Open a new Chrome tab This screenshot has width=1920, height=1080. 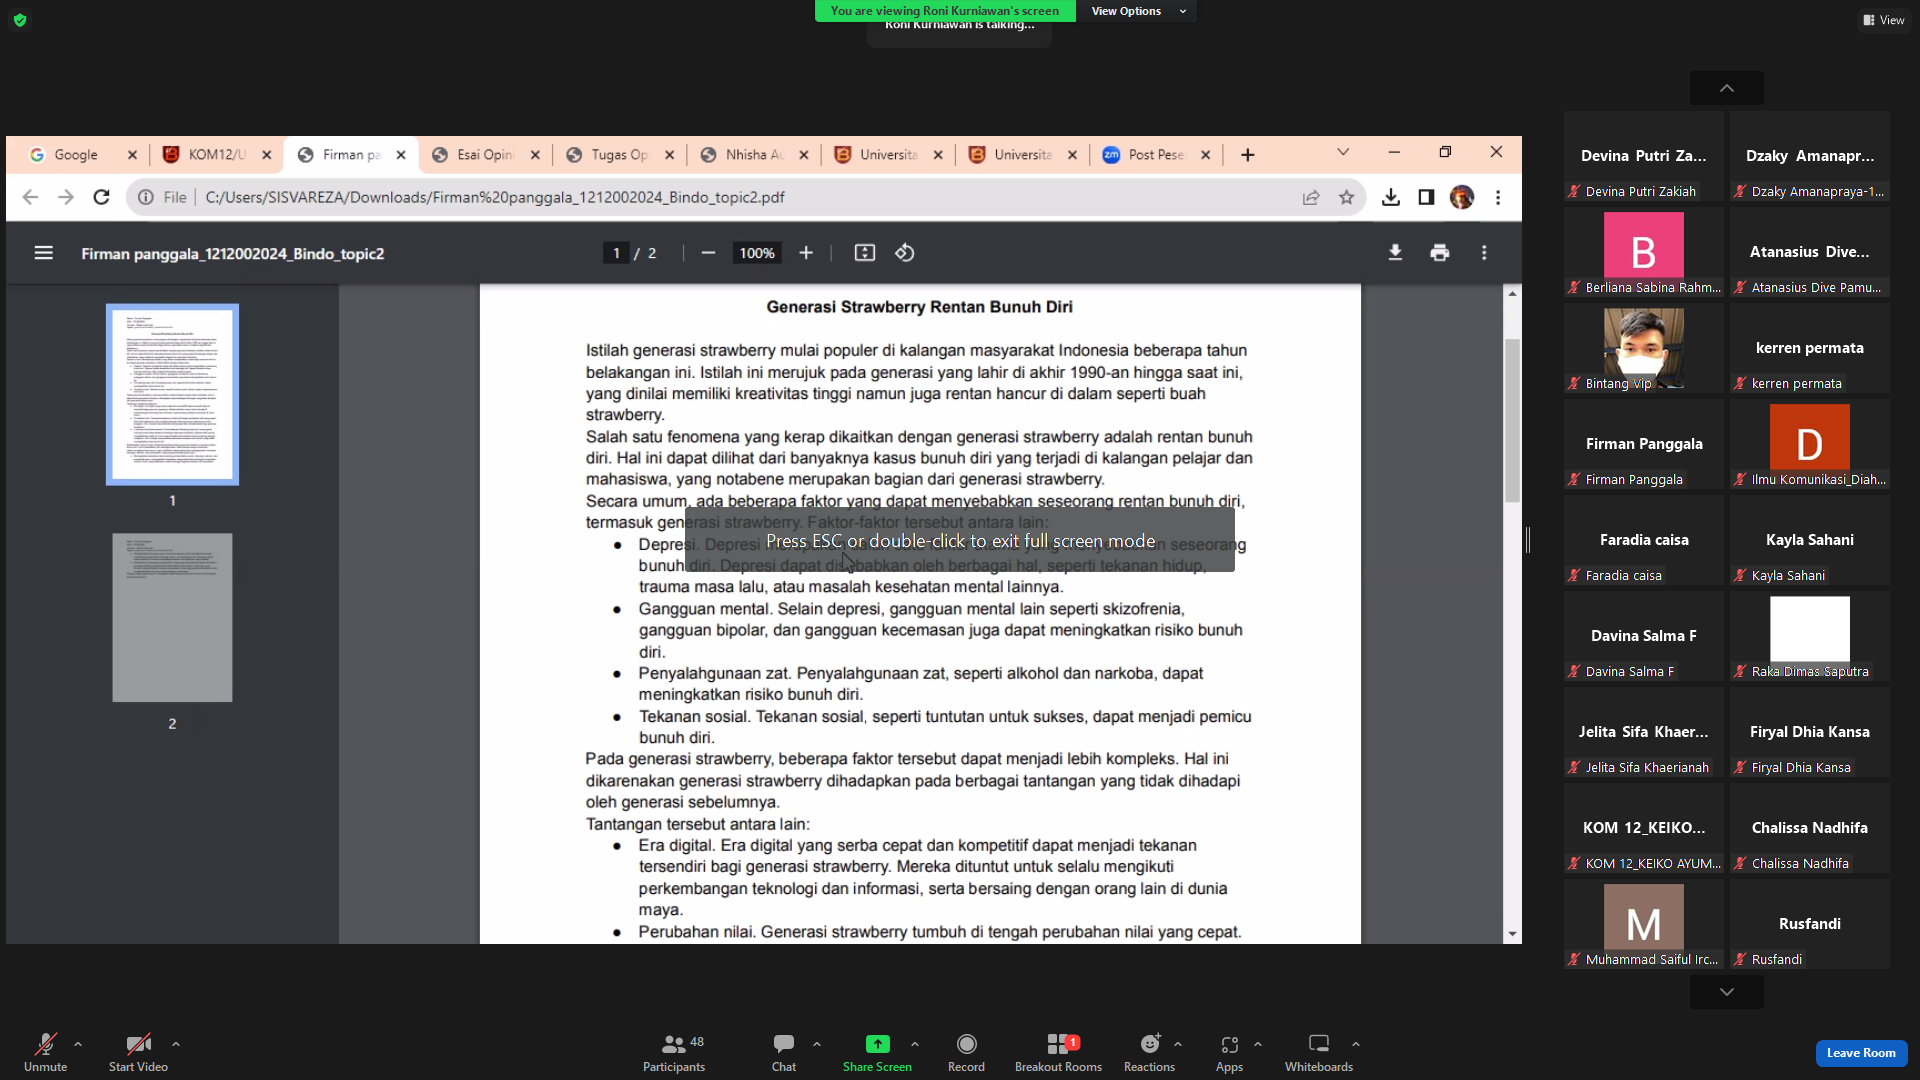[1247, 155]
